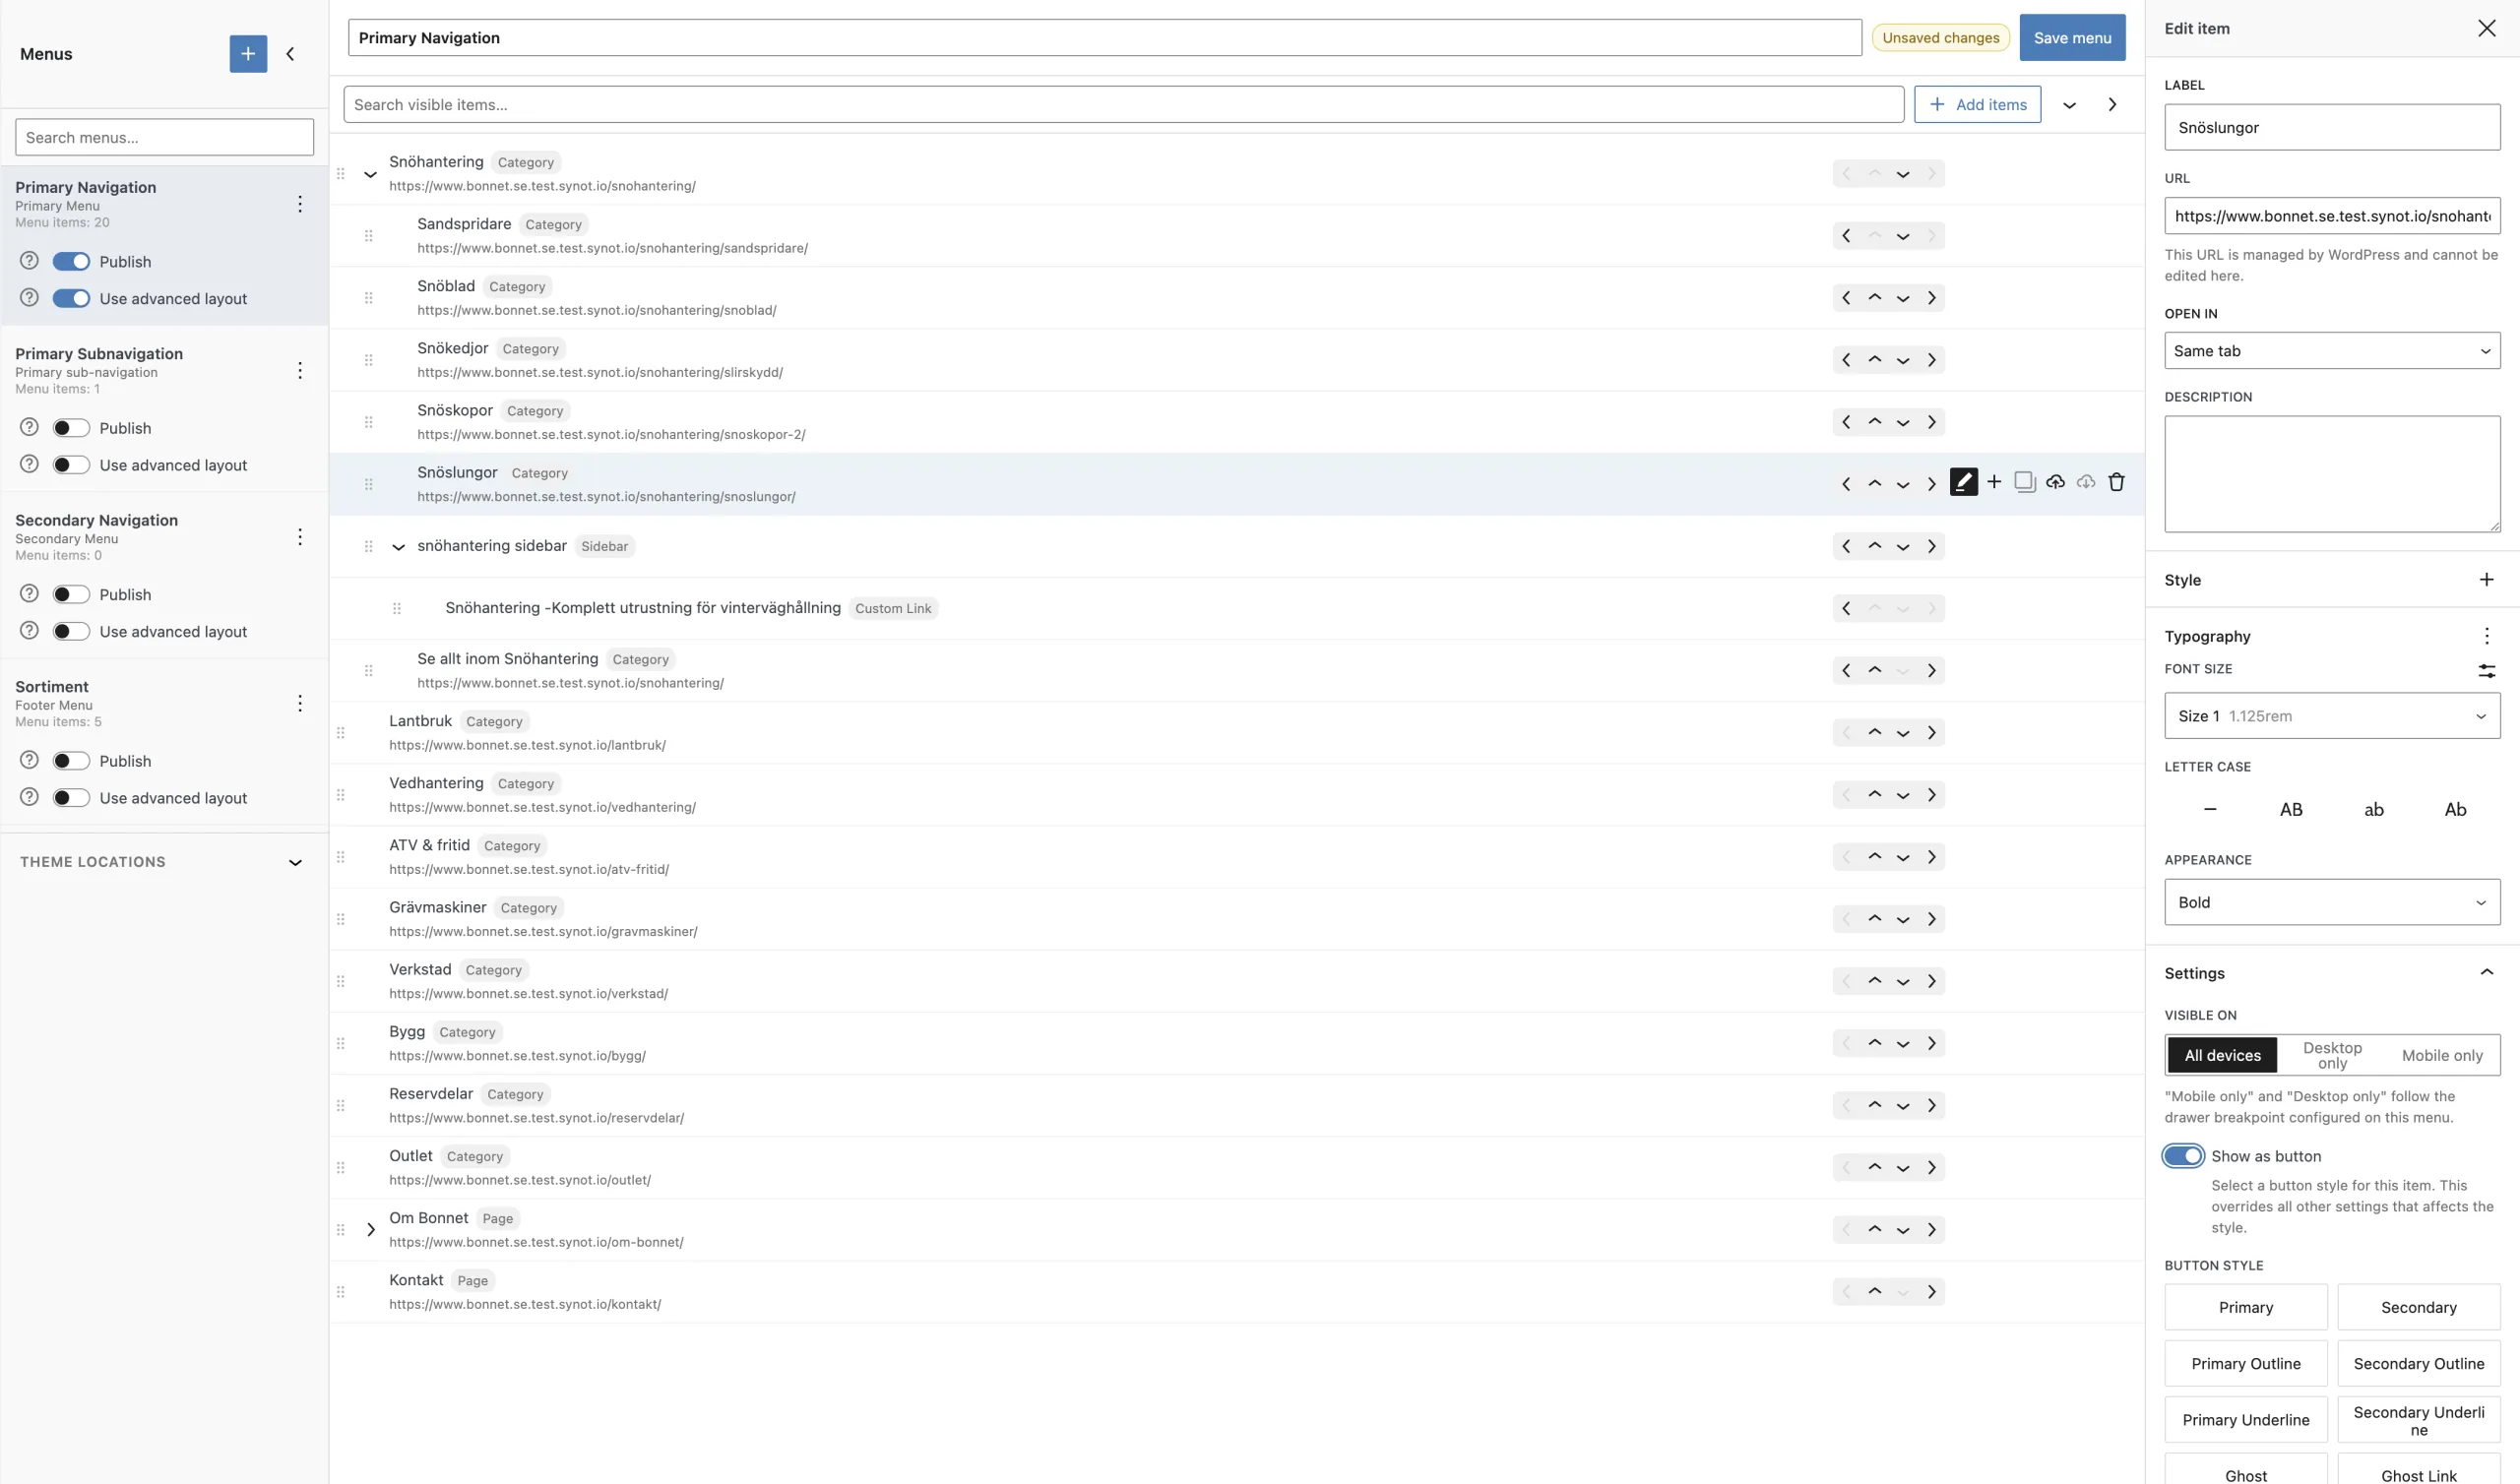Select Mobile only visibility option
This screenshot has height=1484, width=2520.
[2442, 1055]
